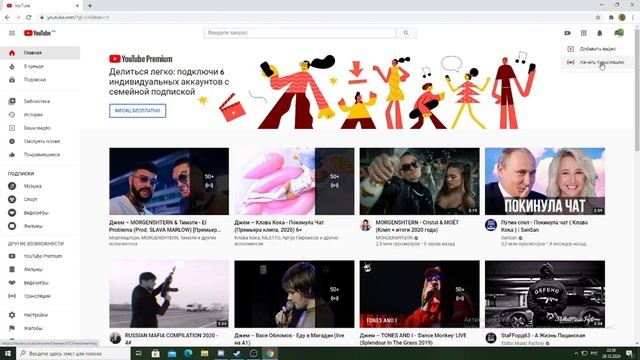Viewport: 640px width, 360px height.
Task: Open Путин спел Покинула чат thumbnail
Action: (x=545, y=181)
